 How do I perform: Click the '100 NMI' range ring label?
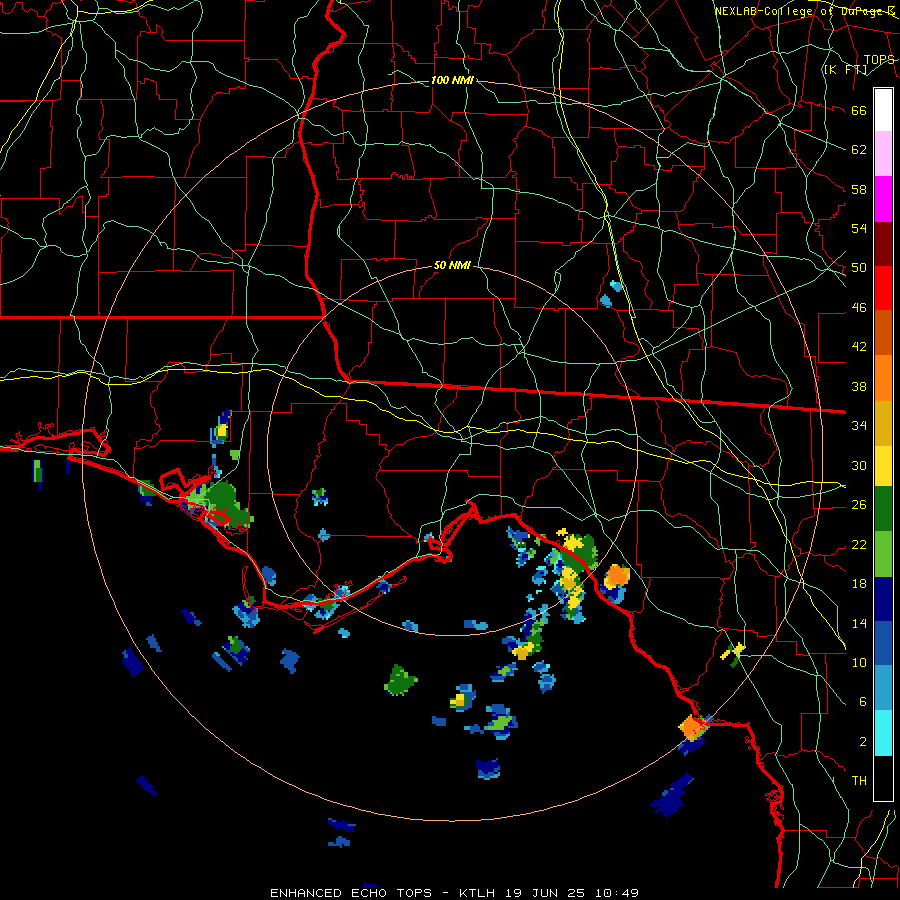click(x=452, y=80)
